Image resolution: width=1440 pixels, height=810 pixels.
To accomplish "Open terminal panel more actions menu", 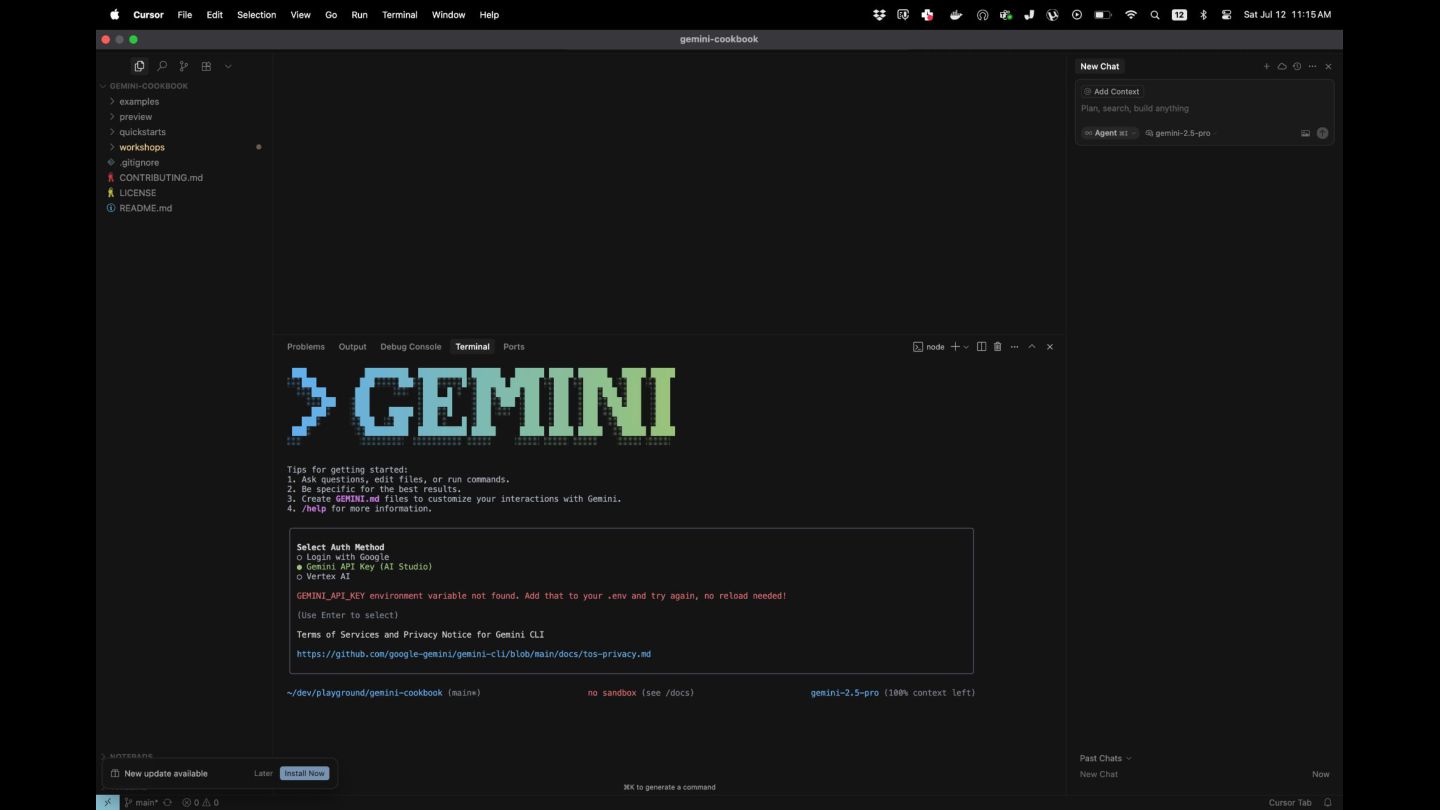I will tap(1014, 347).
